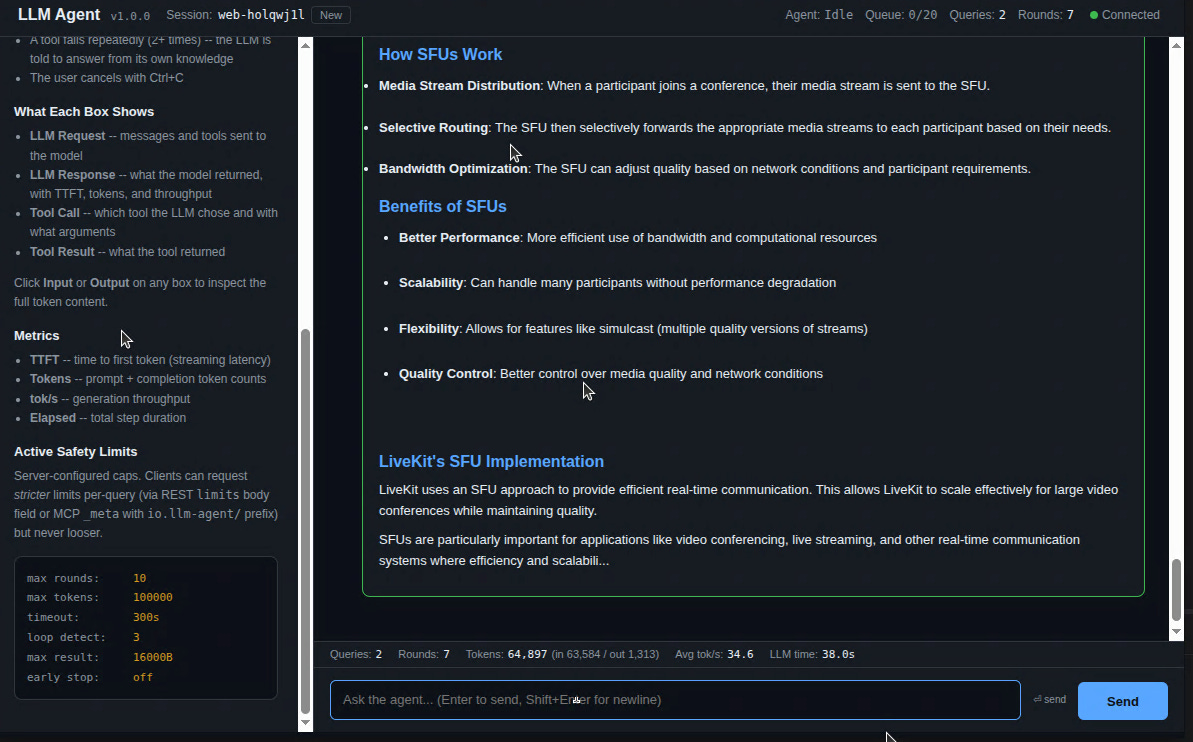Viewport: 1193px width, 742px height.
Task: Click the io.llm-agent/ prefix code text
Action: 193,514
